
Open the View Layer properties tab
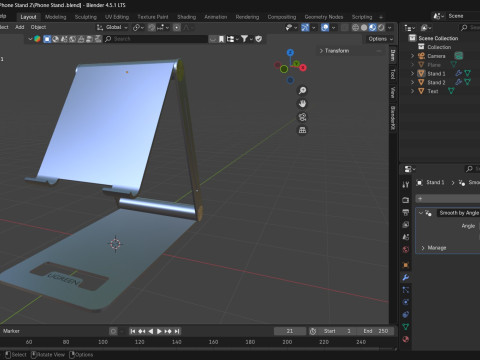tap(406, 225)
